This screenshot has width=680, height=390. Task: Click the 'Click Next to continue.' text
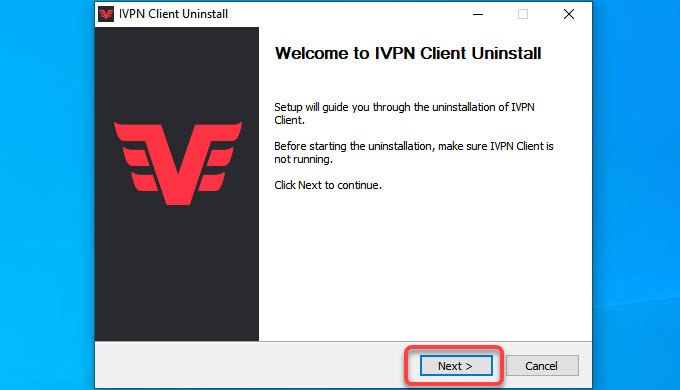328,185
